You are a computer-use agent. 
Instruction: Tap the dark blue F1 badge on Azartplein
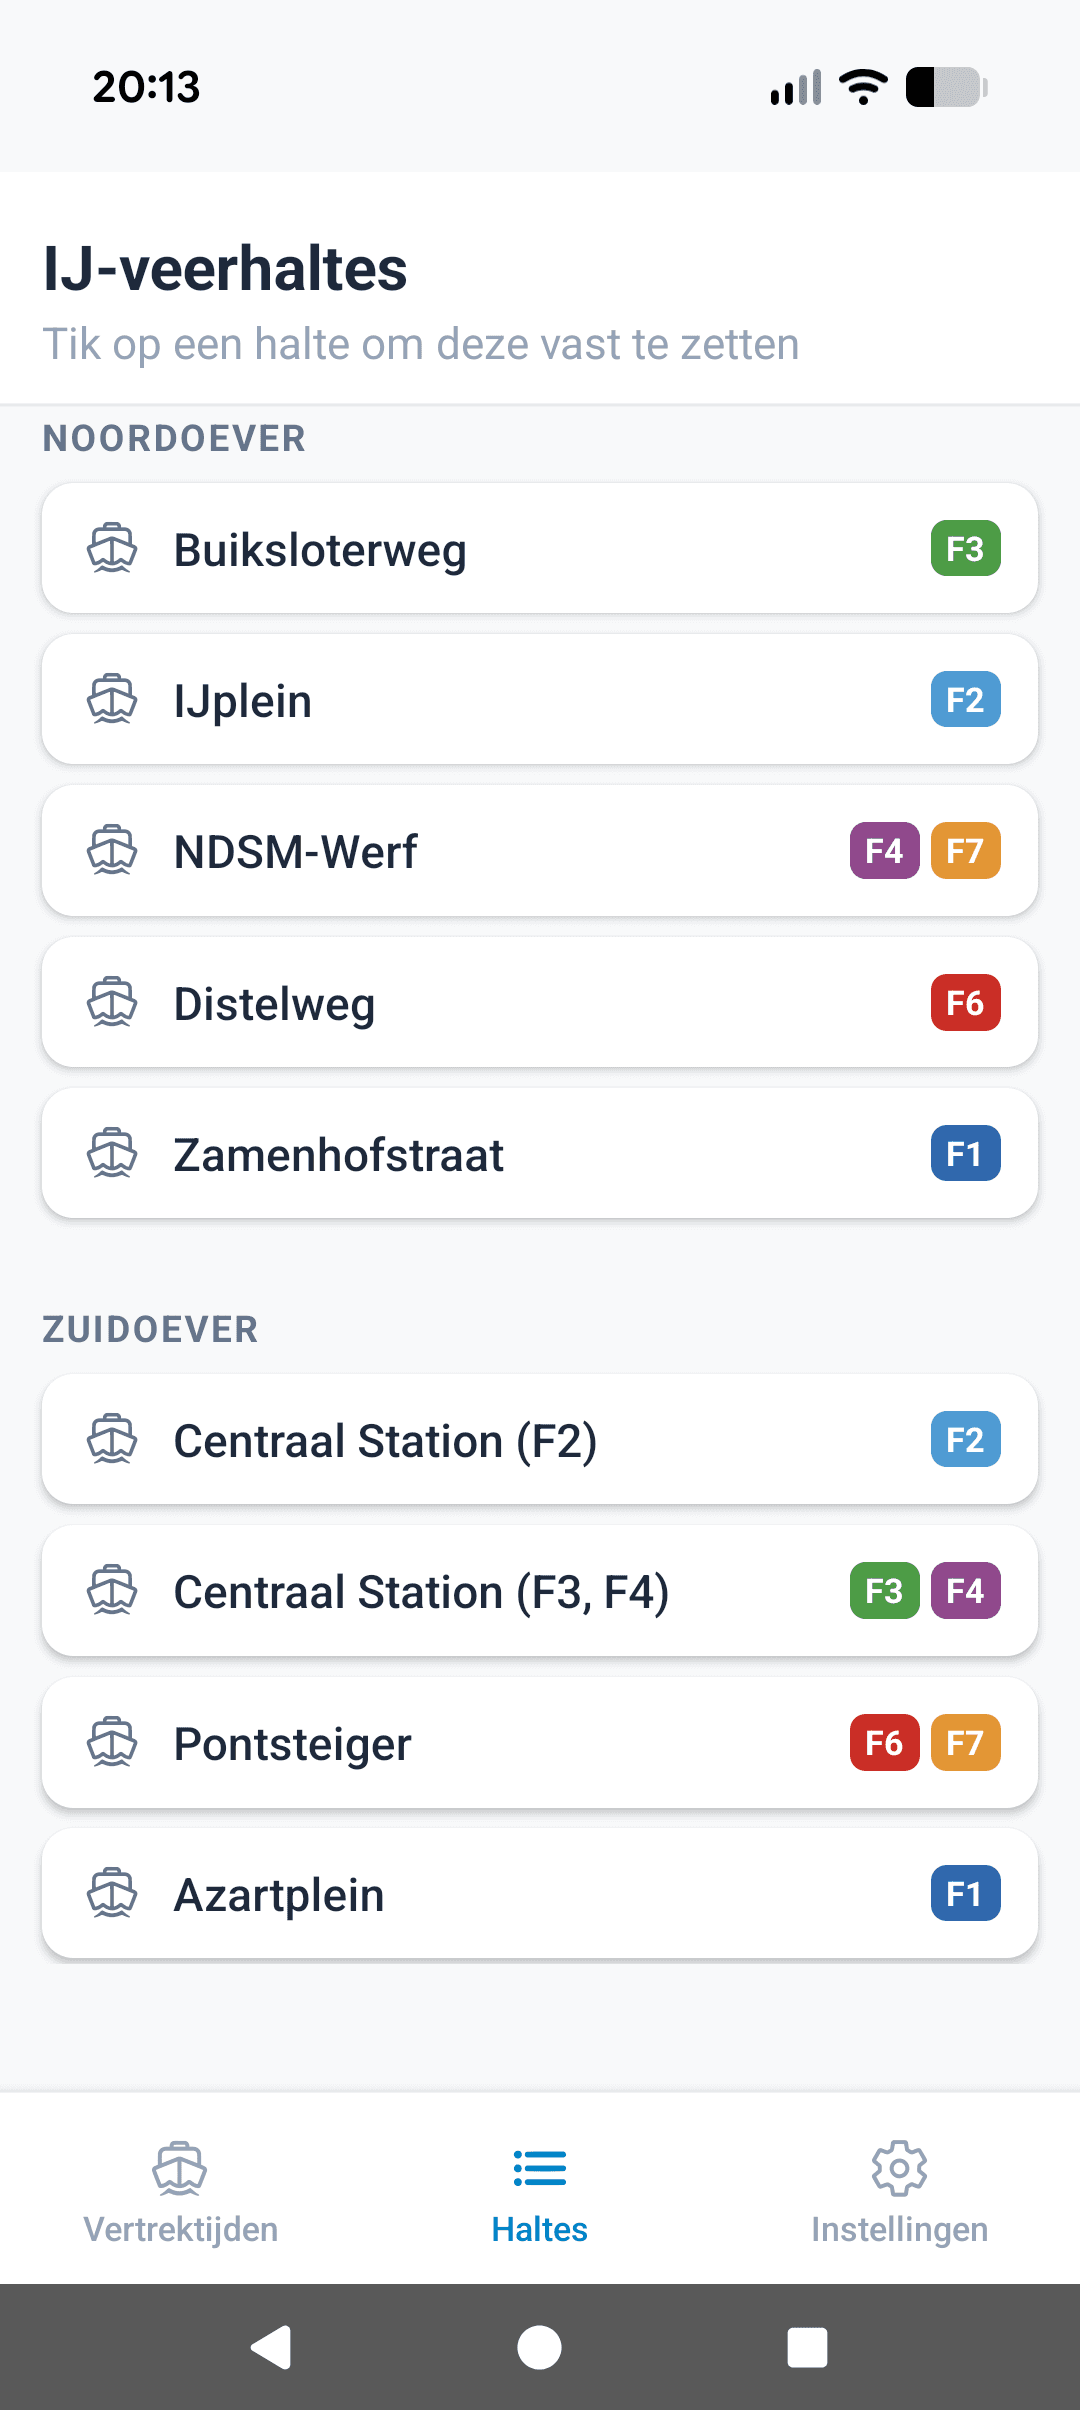[965, 1893]
